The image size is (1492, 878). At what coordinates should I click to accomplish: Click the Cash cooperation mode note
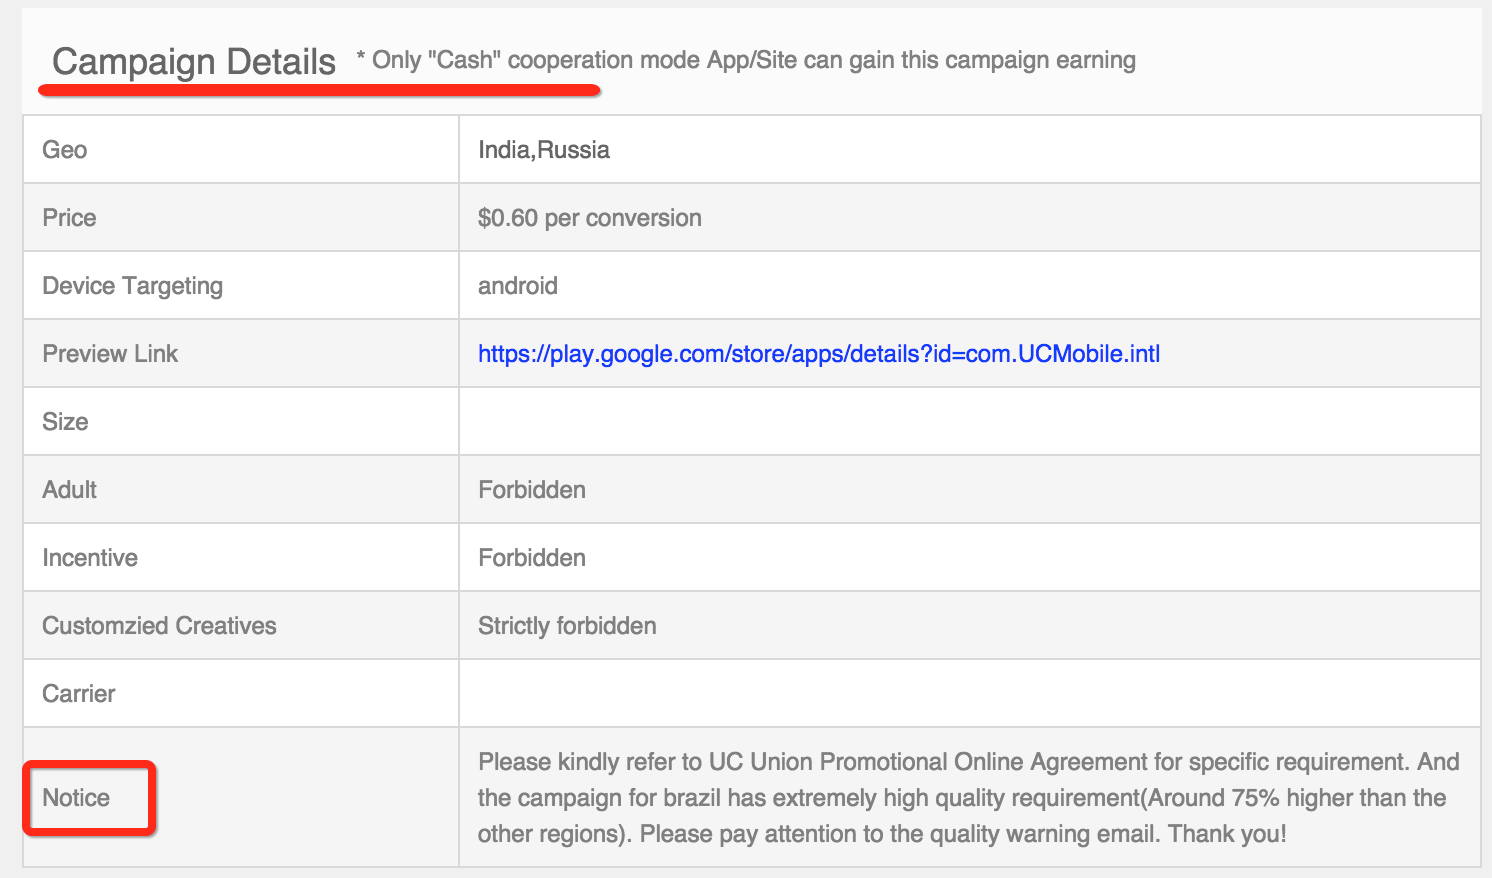click(745, 61)
